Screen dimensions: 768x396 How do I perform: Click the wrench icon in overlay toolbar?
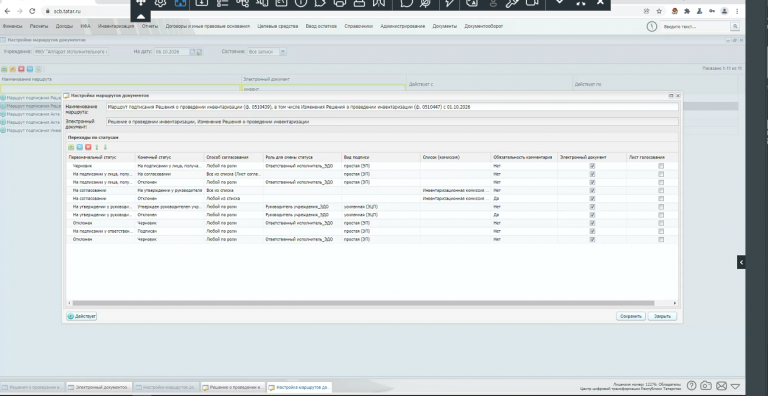(x=511, y=3)
